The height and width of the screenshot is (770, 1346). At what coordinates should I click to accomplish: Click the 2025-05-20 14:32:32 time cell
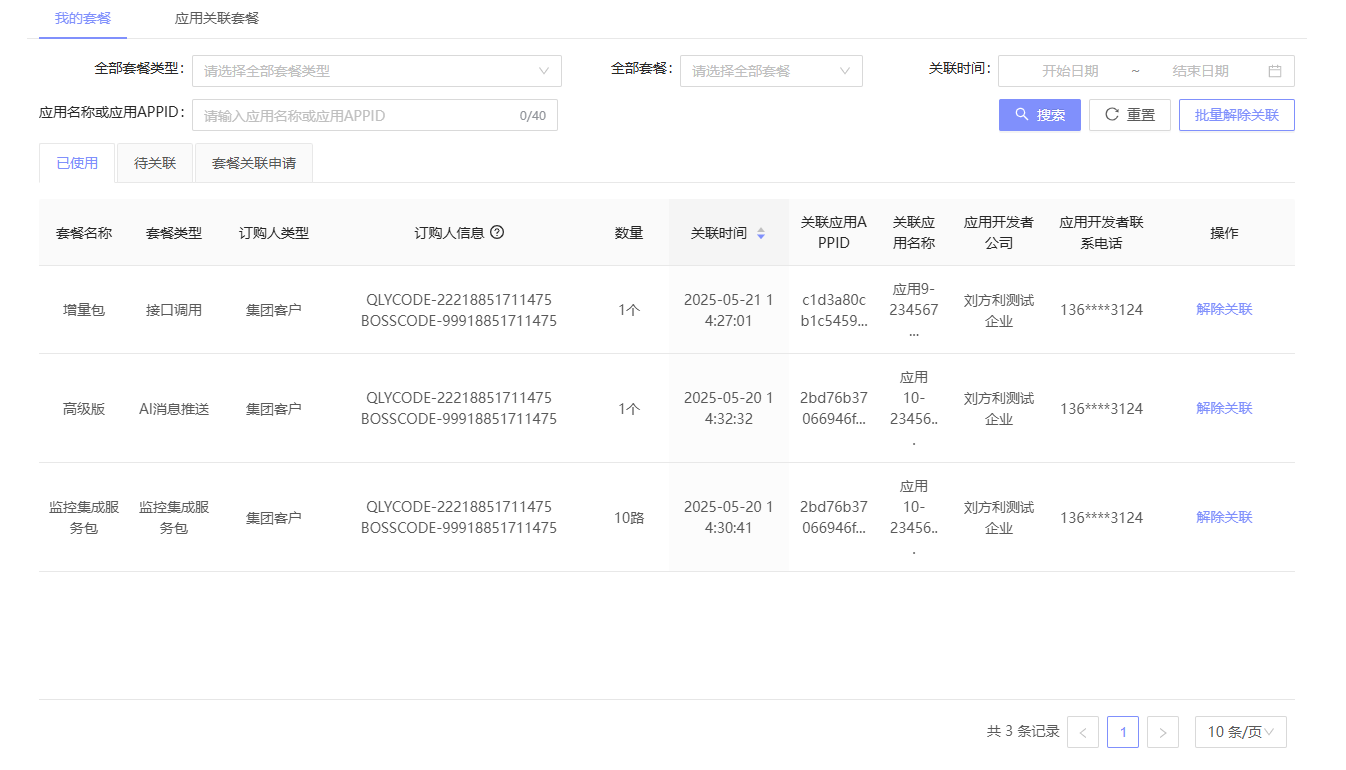pos(729,408)
